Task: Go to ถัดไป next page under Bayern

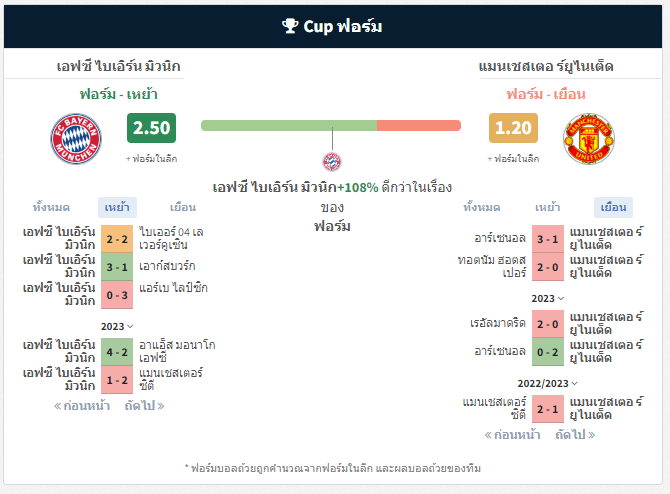Action: (x=144, y=406)
